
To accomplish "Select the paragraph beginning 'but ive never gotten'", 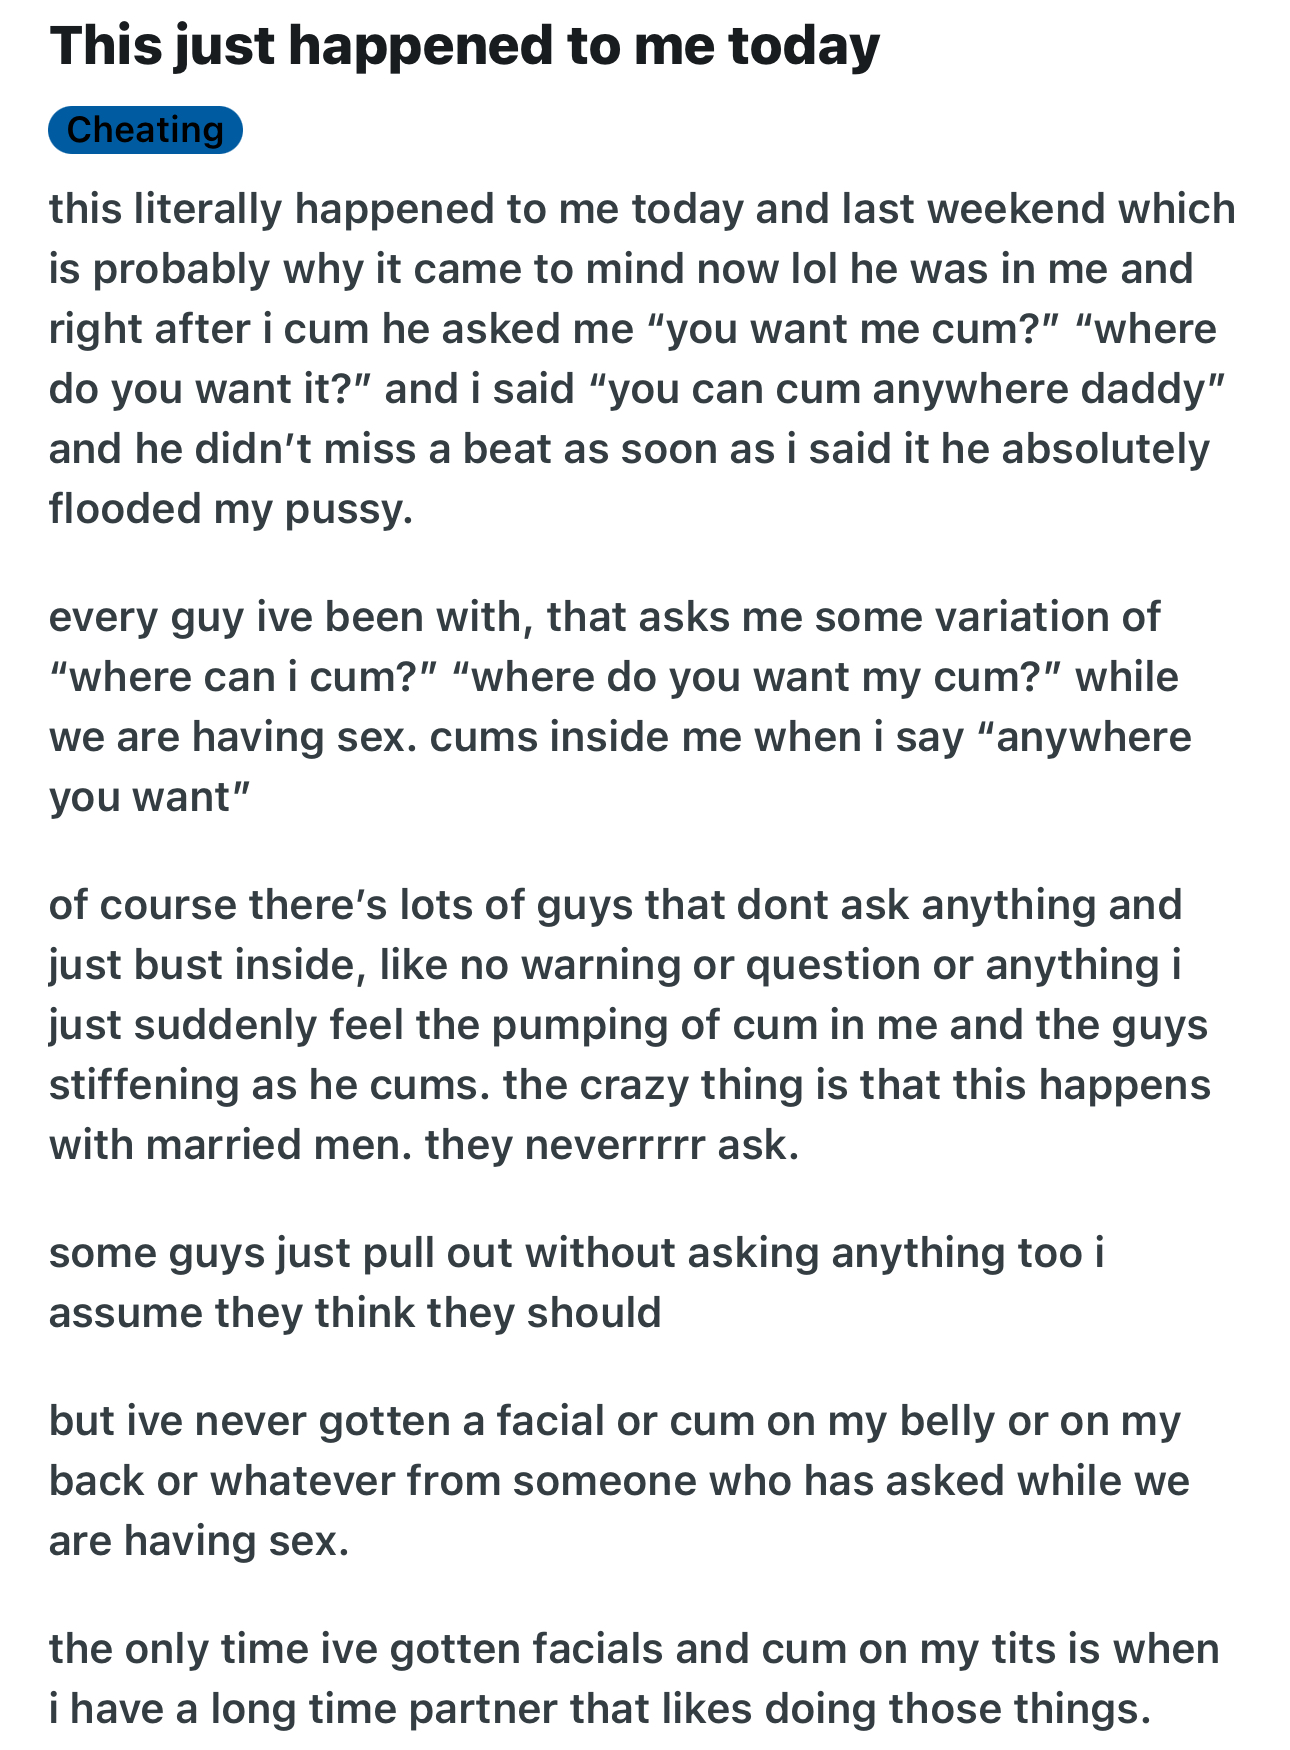I will (620, 1481).
